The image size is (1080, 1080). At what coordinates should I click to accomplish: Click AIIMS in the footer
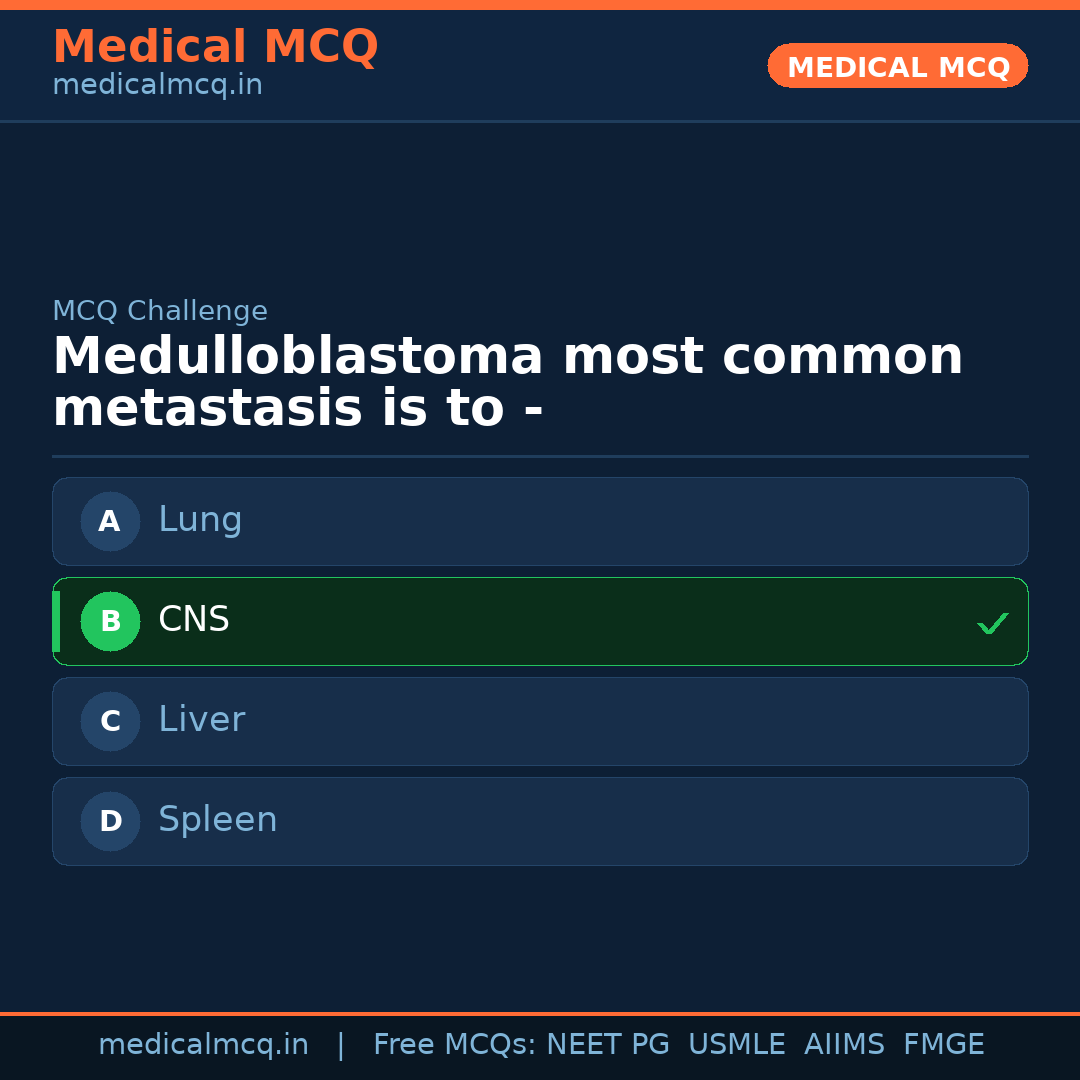pyautogui.click(x=844, y=1045)
